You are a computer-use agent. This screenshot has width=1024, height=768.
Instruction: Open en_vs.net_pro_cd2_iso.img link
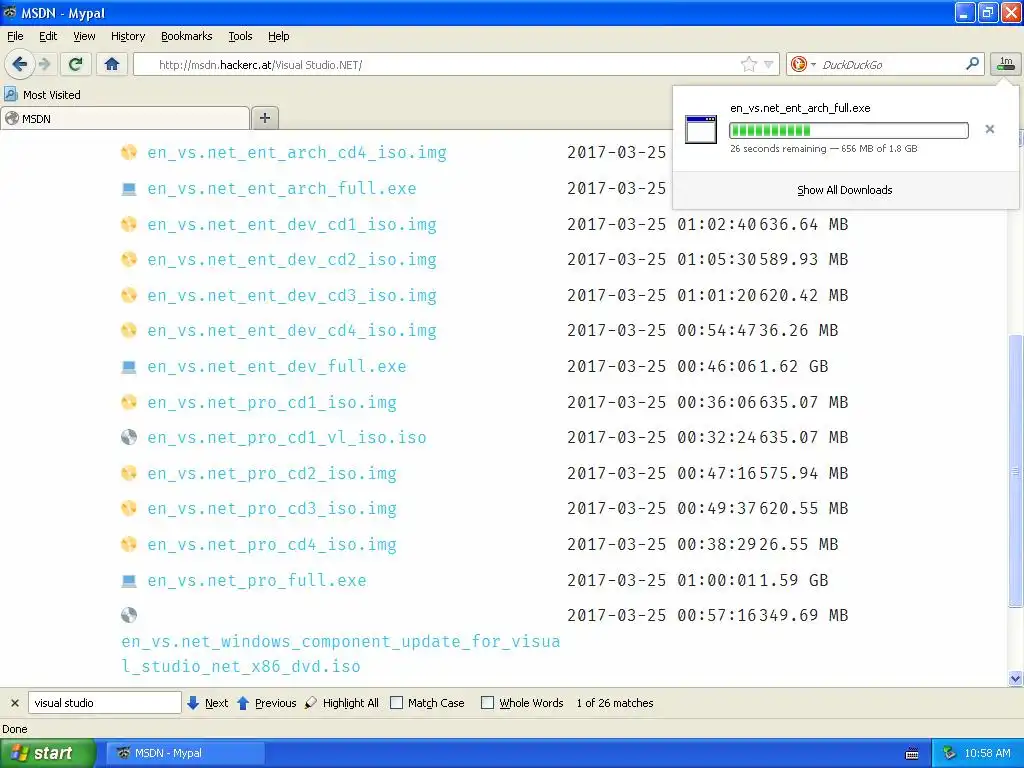coord(272,473)
